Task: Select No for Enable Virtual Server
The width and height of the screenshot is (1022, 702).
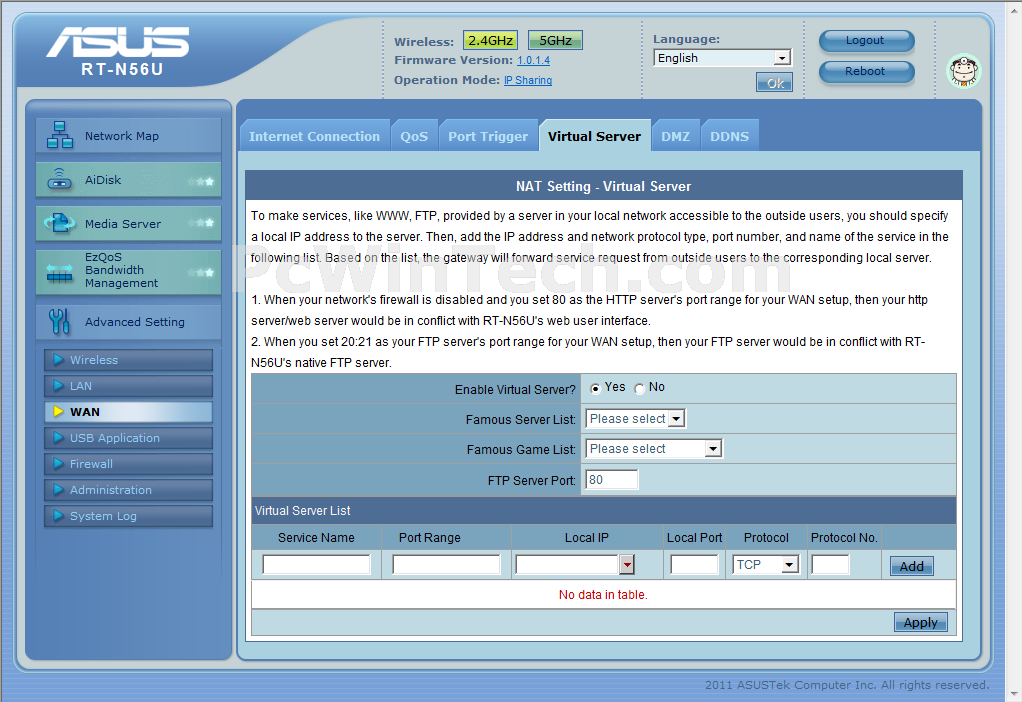Action: 639,388
